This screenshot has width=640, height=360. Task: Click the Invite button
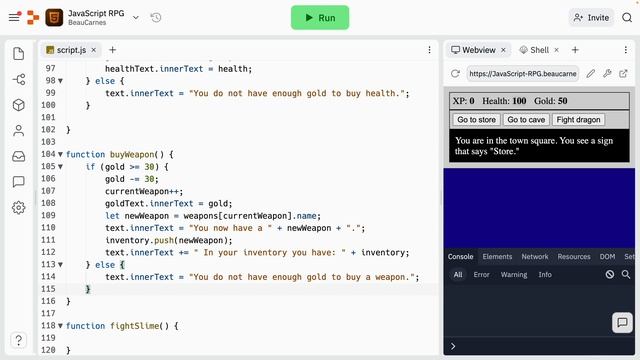point(591,18)
